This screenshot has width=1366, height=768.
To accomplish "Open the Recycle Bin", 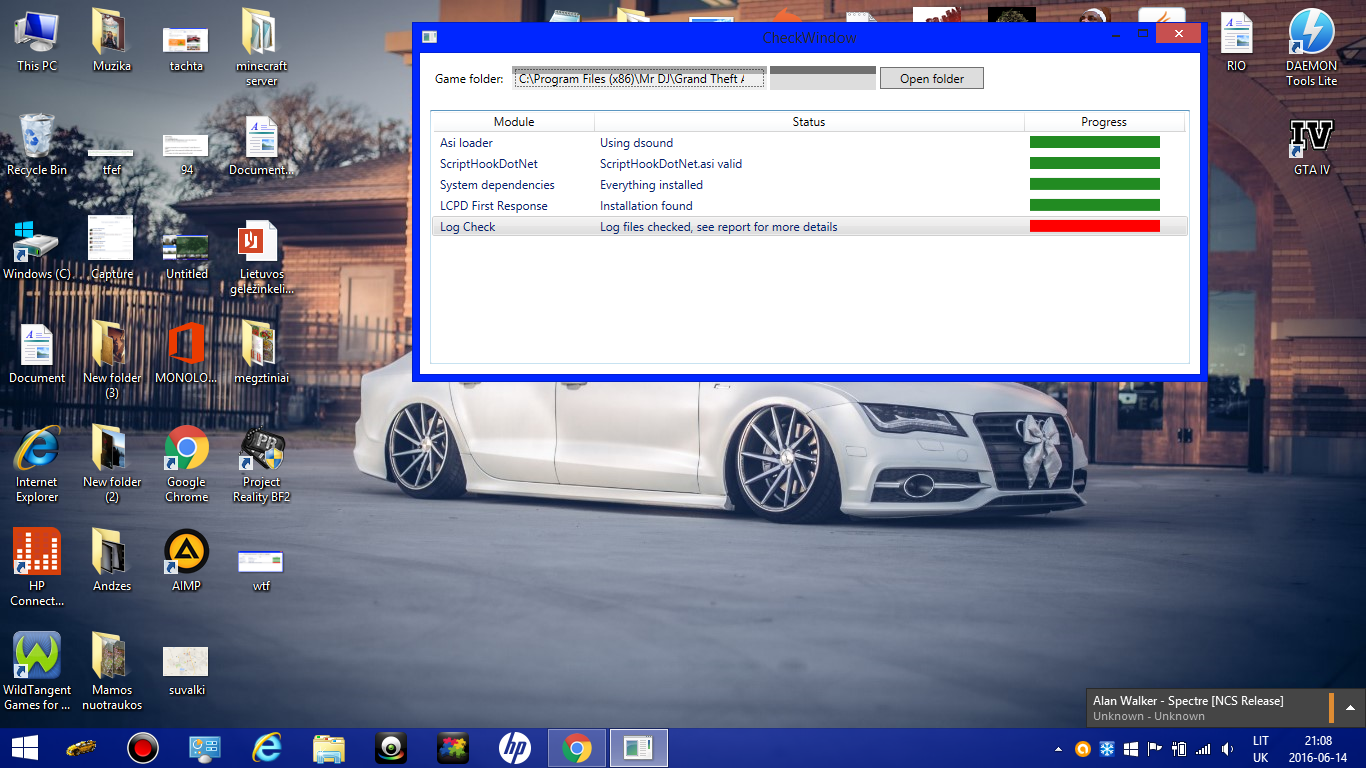I will [37, 145].
